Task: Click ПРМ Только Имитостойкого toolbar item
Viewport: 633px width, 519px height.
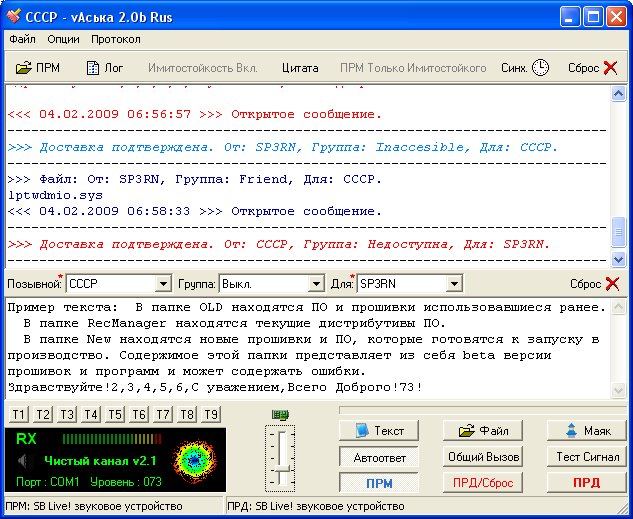Action: pyautogui.click(x=413, y=68)
